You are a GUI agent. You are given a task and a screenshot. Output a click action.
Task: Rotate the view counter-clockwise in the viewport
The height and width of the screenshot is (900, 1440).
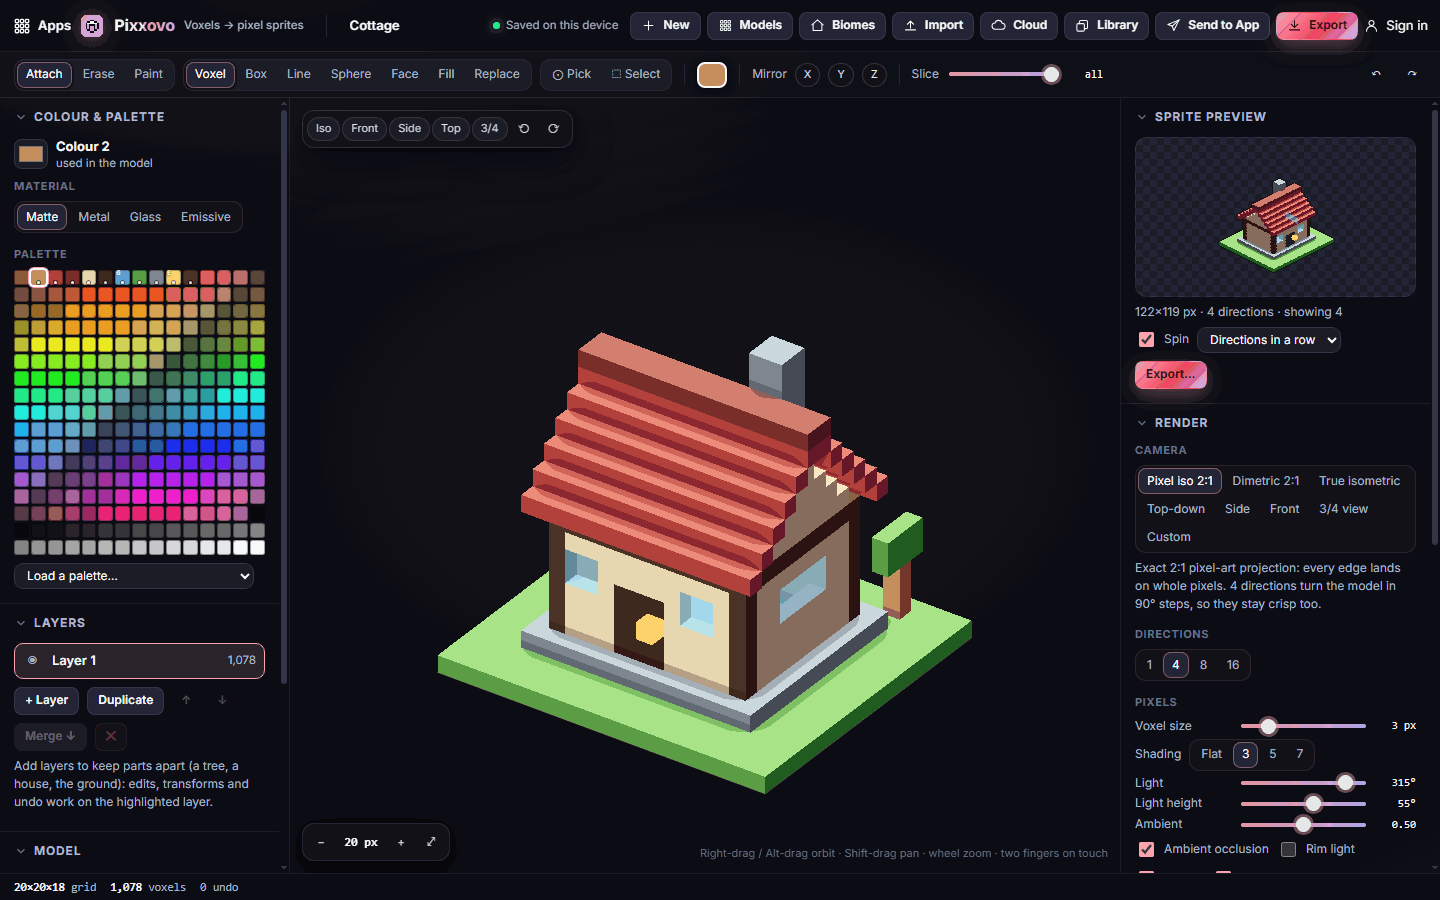pos(524,128)
